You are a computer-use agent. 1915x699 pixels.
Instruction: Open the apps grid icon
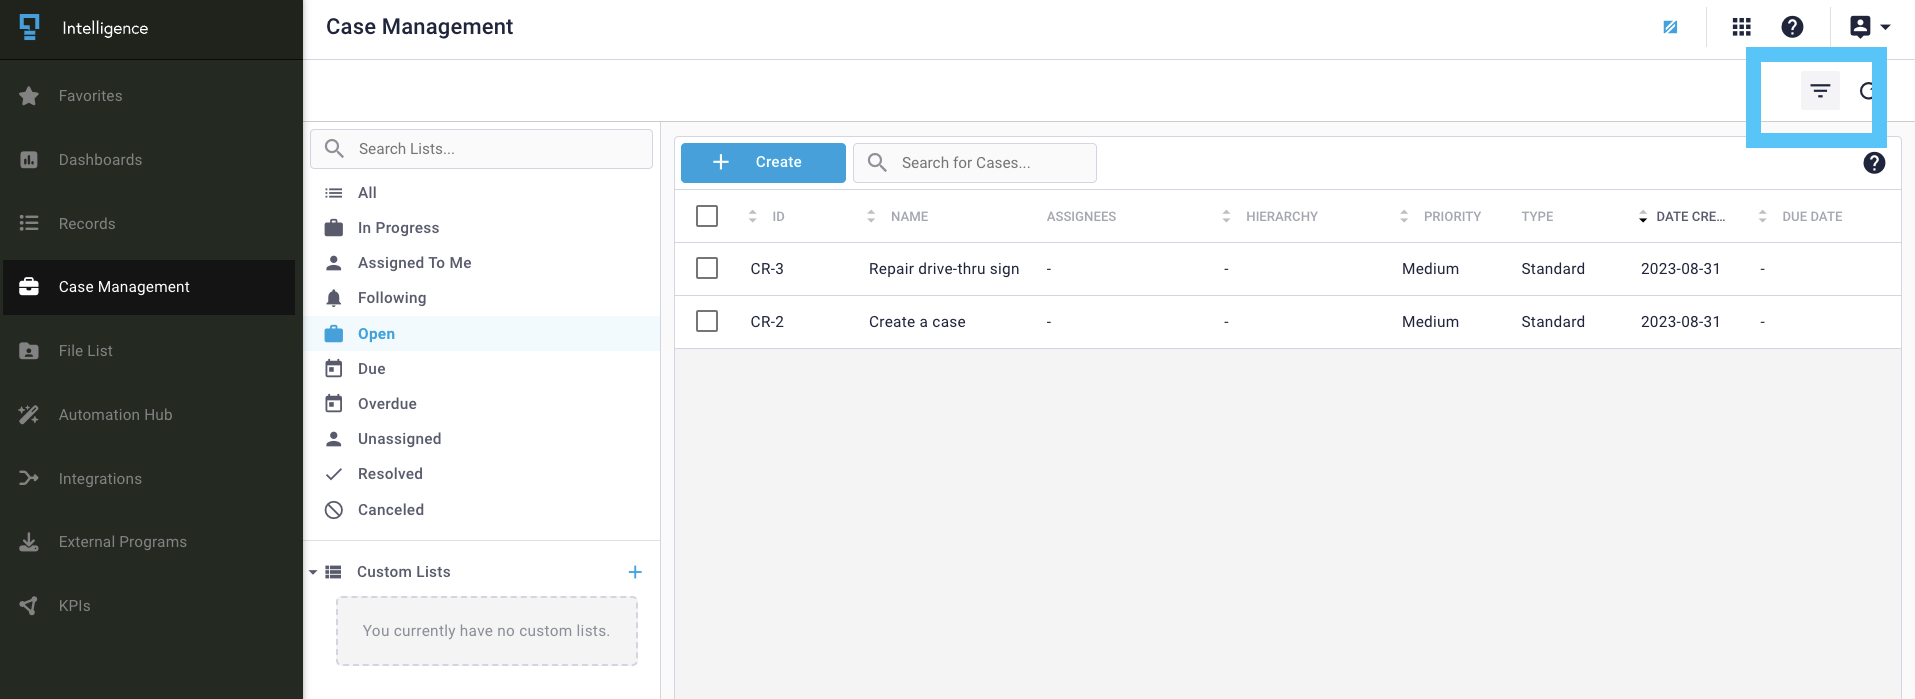point(1742,27)
